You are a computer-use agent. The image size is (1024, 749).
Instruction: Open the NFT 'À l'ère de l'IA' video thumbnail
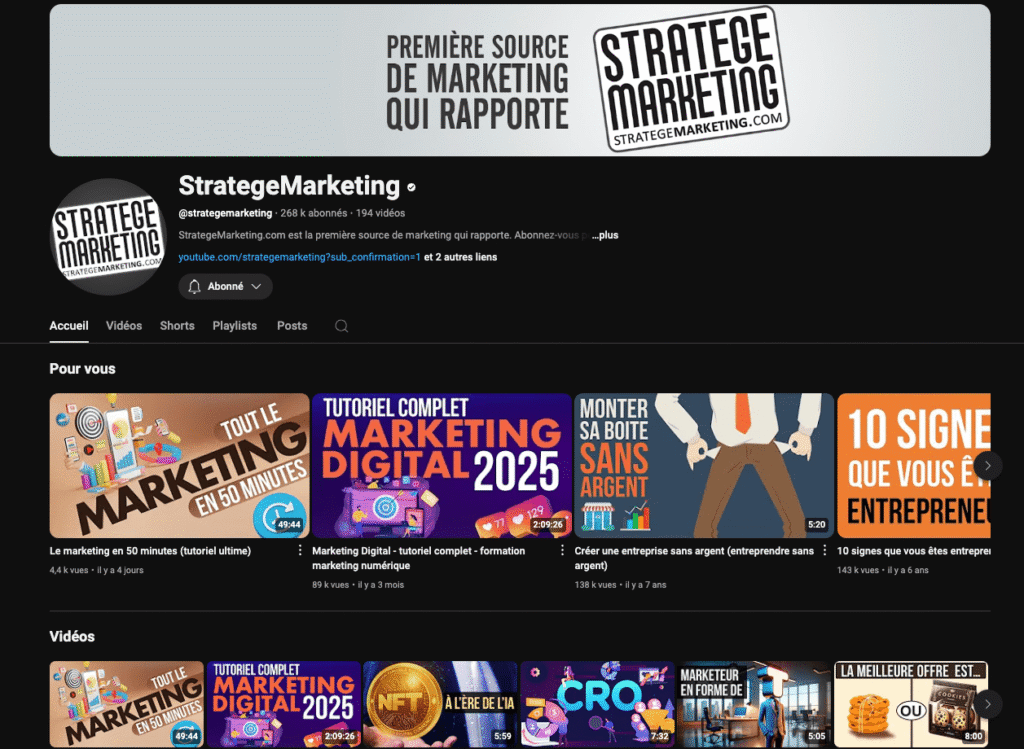(x=440, y=704)
